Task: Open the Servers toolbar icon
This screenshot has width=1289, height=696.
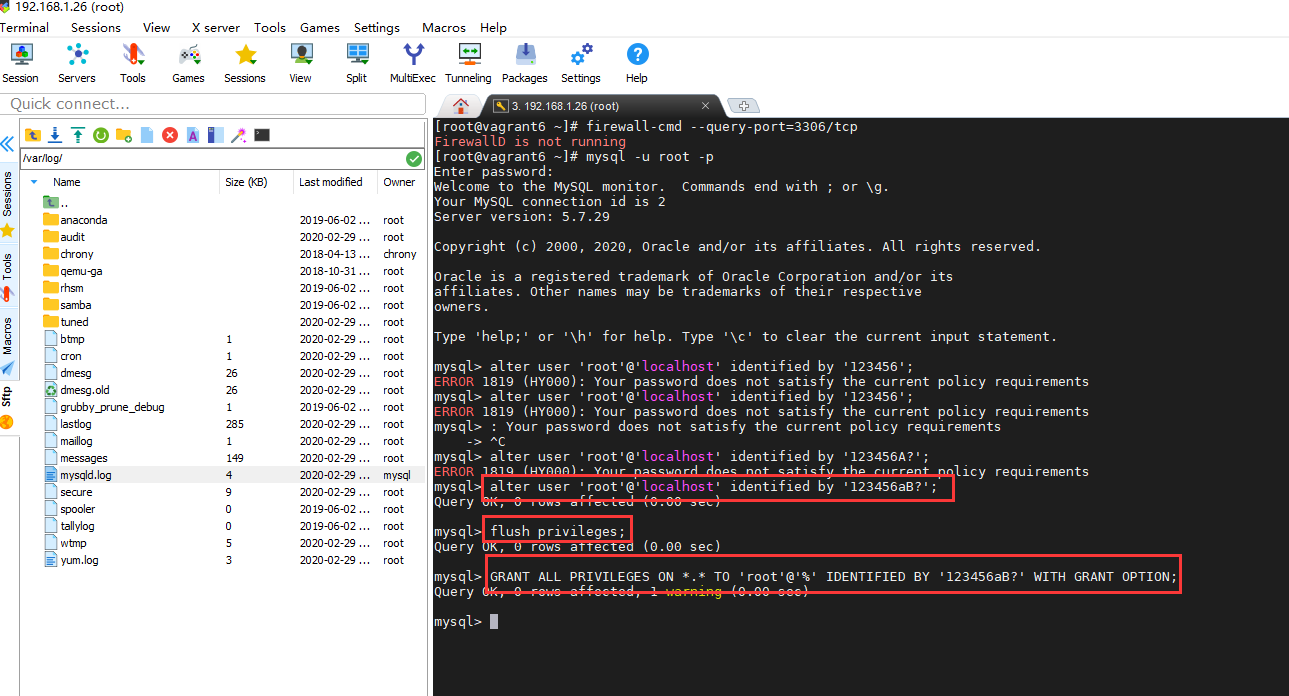Action: point(77,63)
